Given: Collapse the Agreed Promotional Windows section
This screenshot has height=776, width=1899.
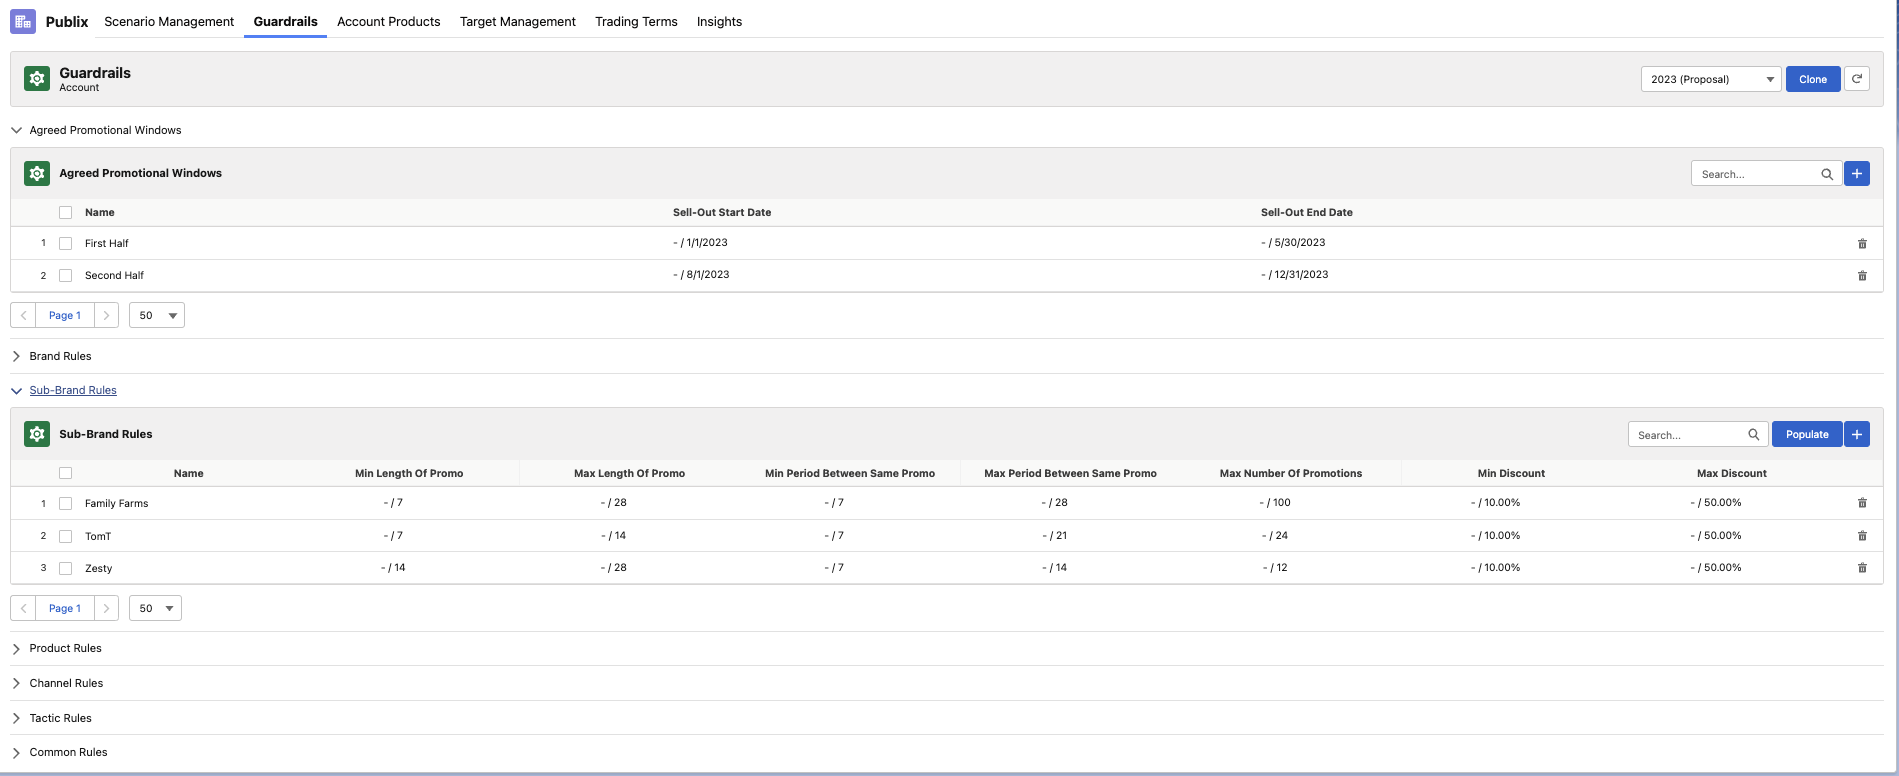Looking at the screenshot, I should point(17,130).
